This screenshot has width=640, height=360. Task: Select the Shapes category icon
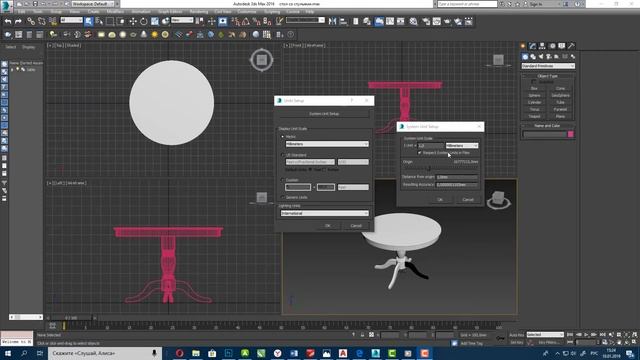[x=533, y=57]
